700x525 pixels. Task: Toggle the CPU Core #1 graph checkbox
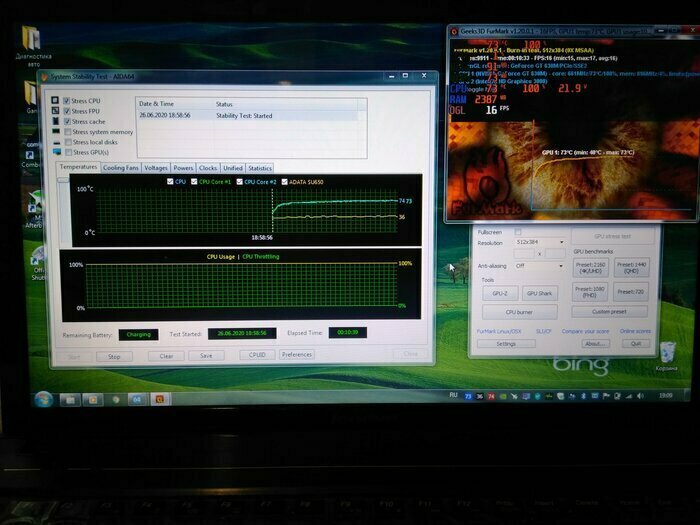click(x=194, y=181)
